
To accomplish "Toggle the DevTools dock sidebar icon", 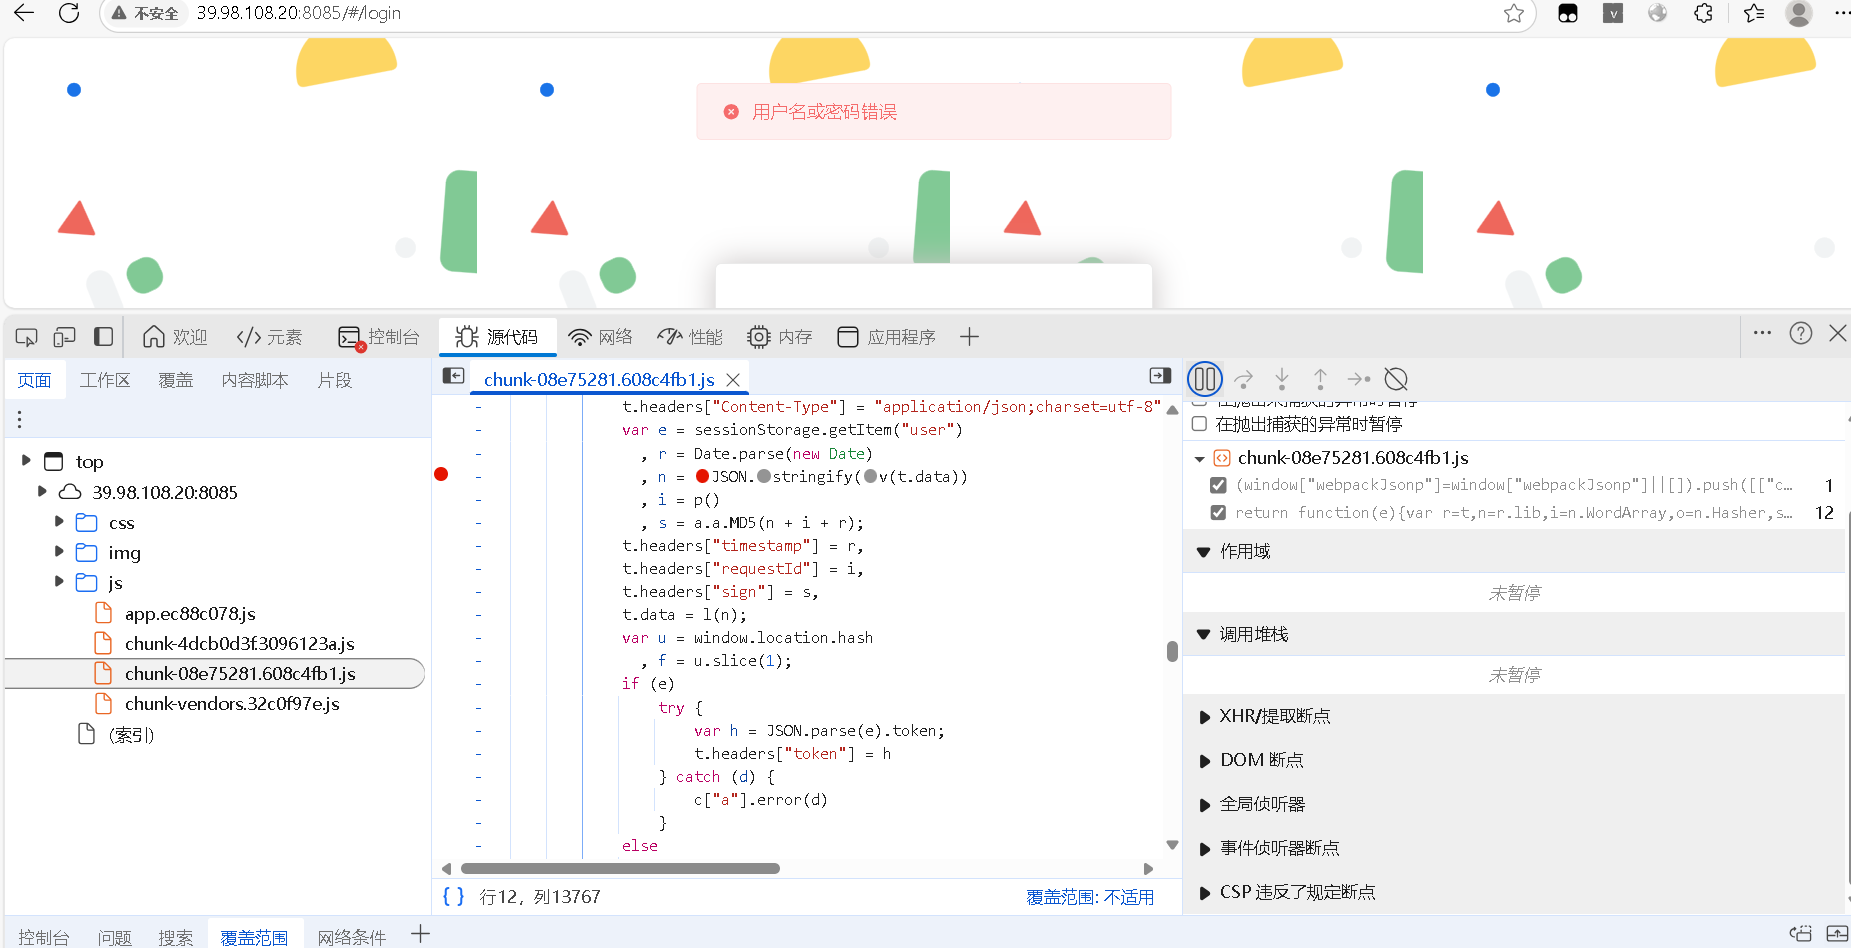I will [x=103, y=337].
